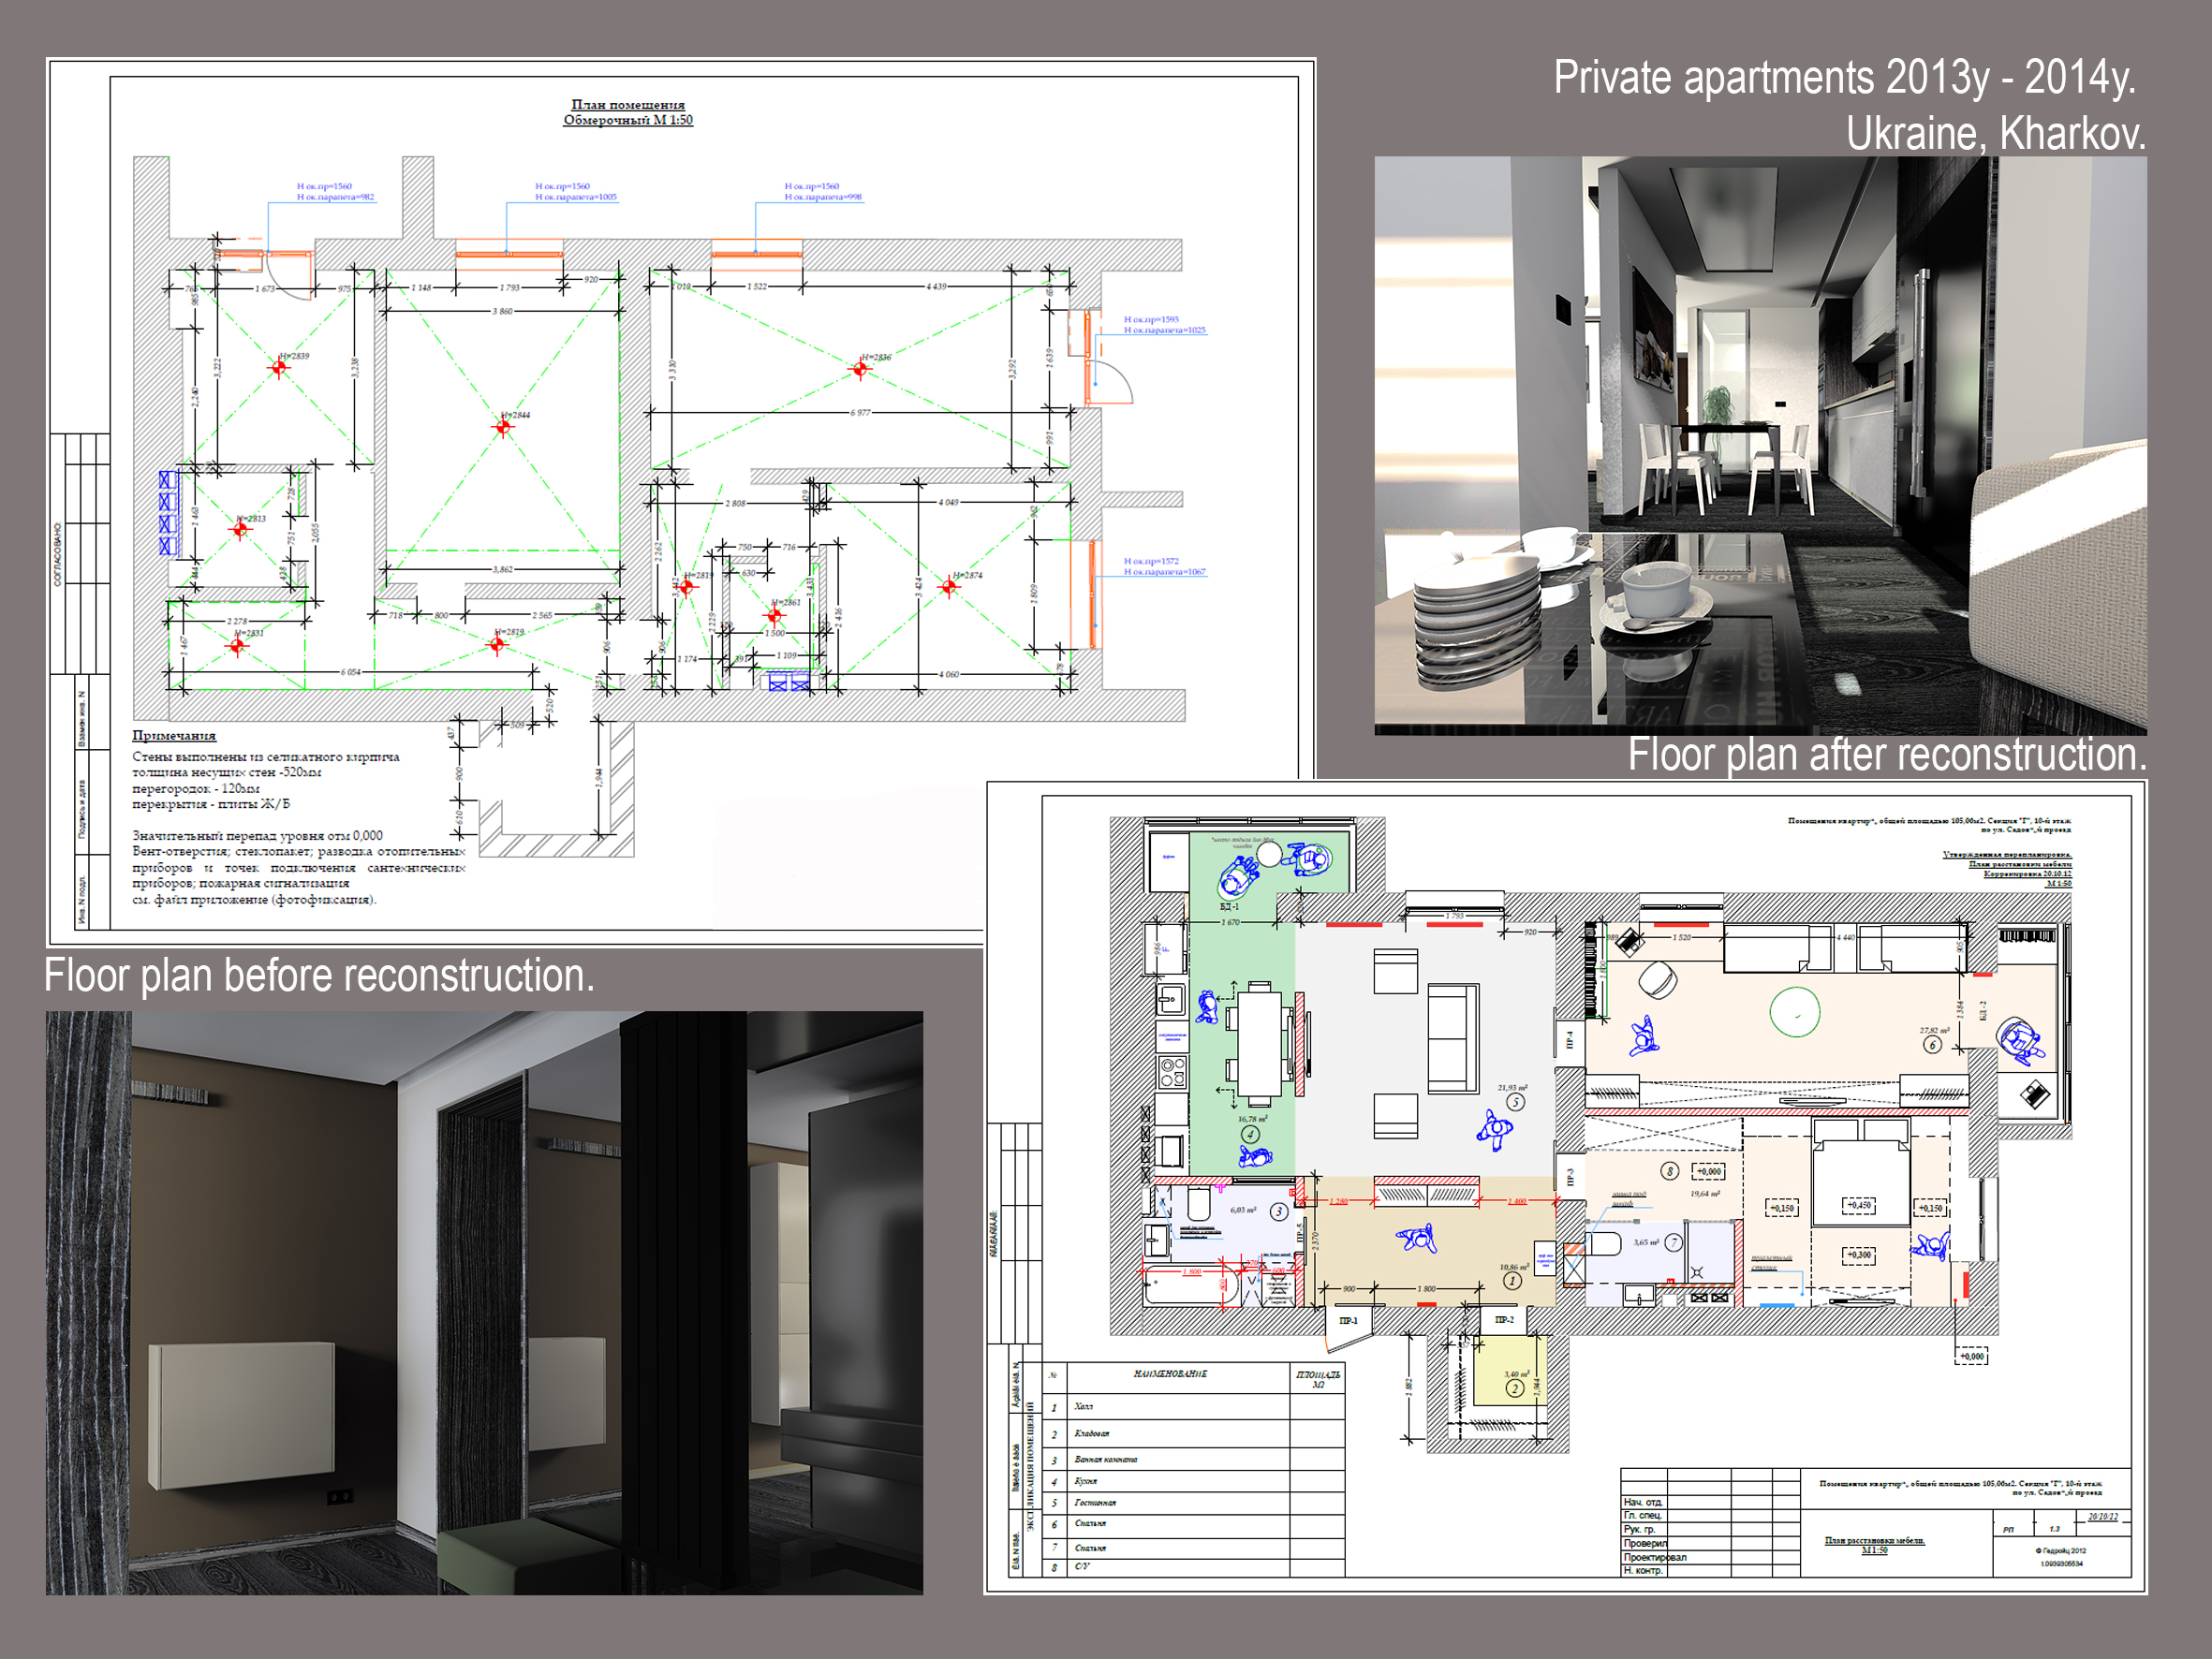
Task: Click the 'Гостиная' row in room table
Action: 1095,1502
